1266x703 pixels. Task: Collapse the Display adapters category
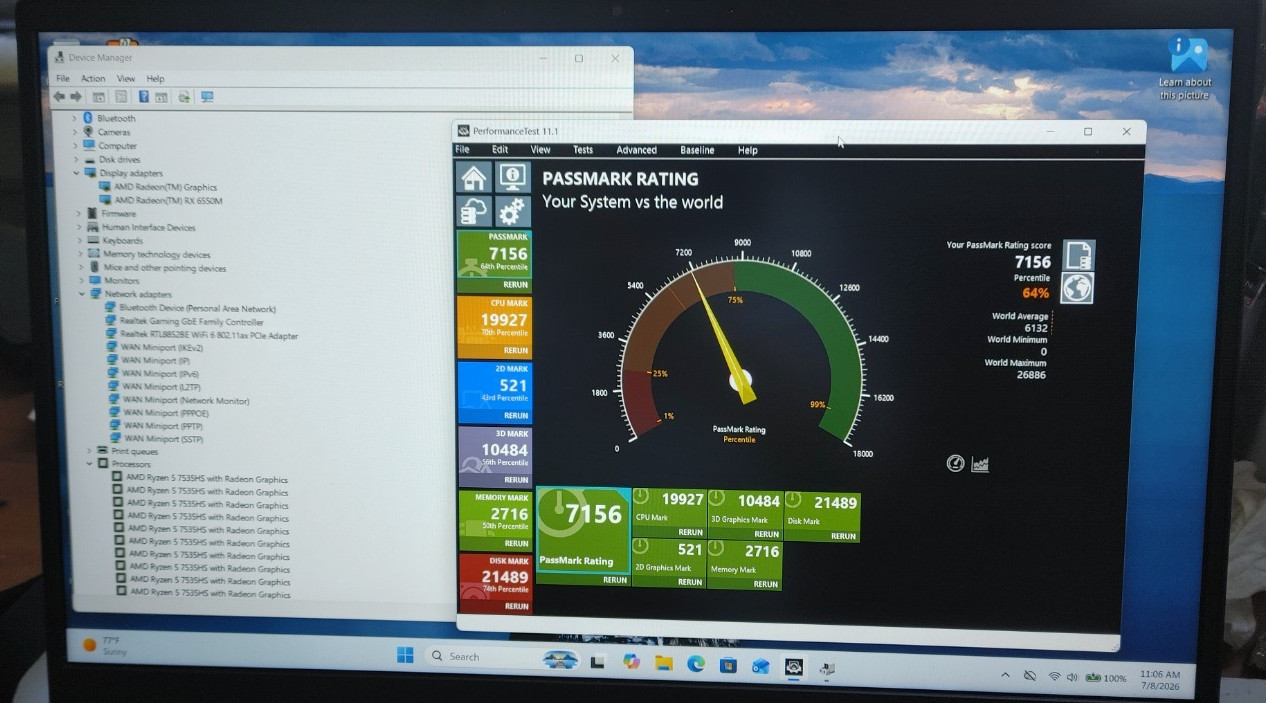point(75,173)
